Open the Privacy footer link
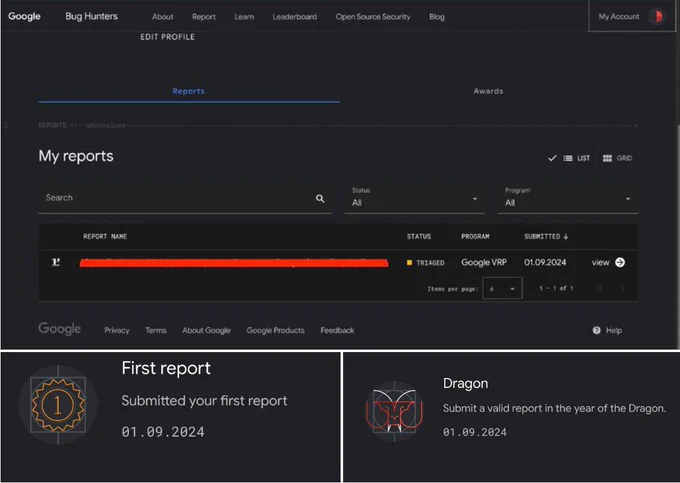Viewport: 680px width, 483px height. coord(117,330)
